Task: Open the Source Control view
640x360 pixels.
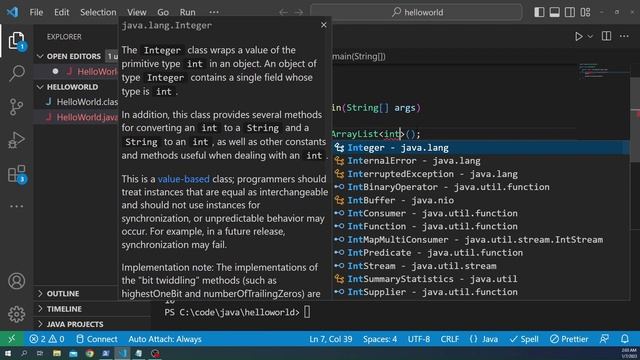Action: tap(16, 107)
